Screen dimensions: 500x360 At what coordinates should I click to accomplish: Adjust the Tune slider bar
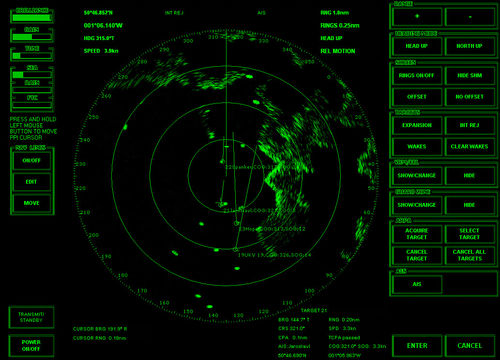coord(32,56)
